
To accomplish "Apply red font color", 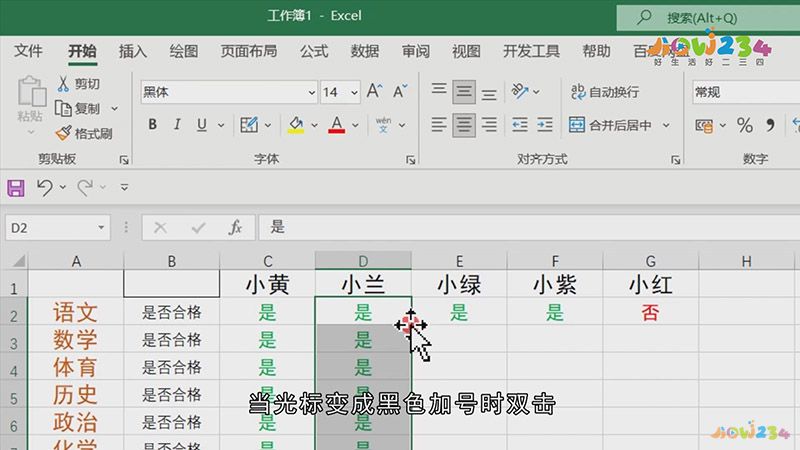I will tap(337, 124).
